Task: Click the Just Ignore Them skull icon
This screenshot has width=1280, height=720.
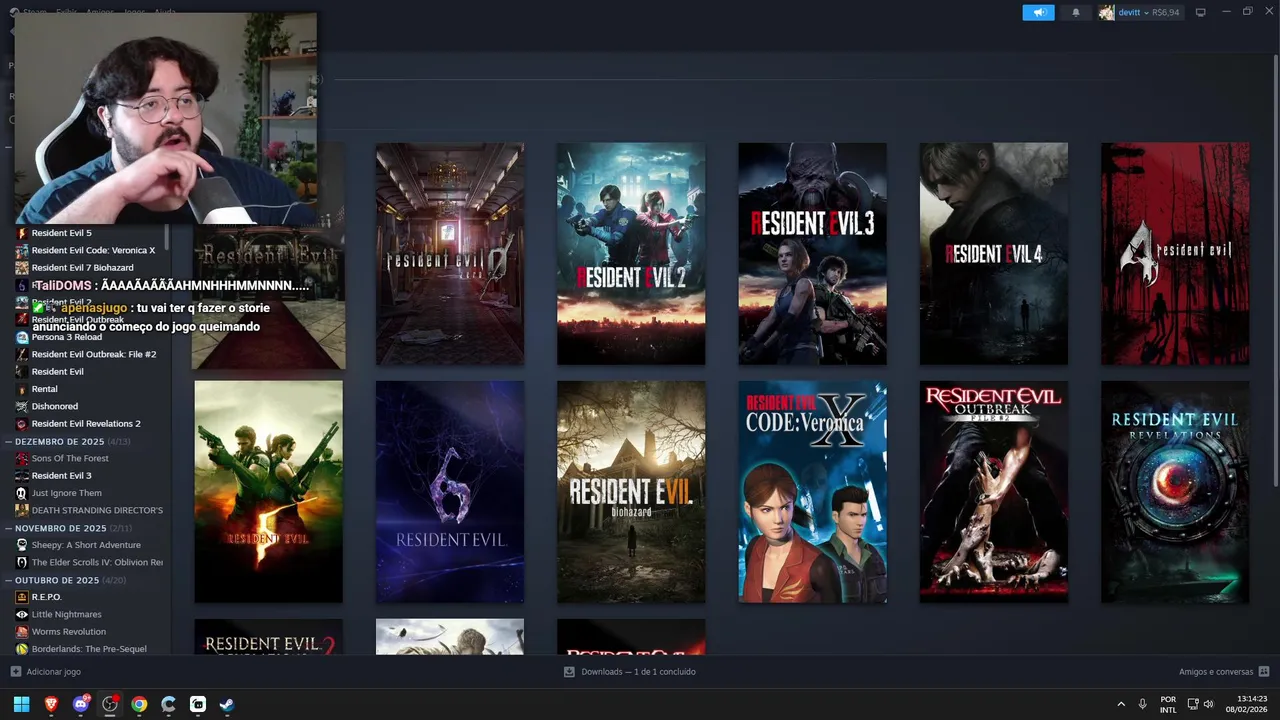Action: click(22, 493)
